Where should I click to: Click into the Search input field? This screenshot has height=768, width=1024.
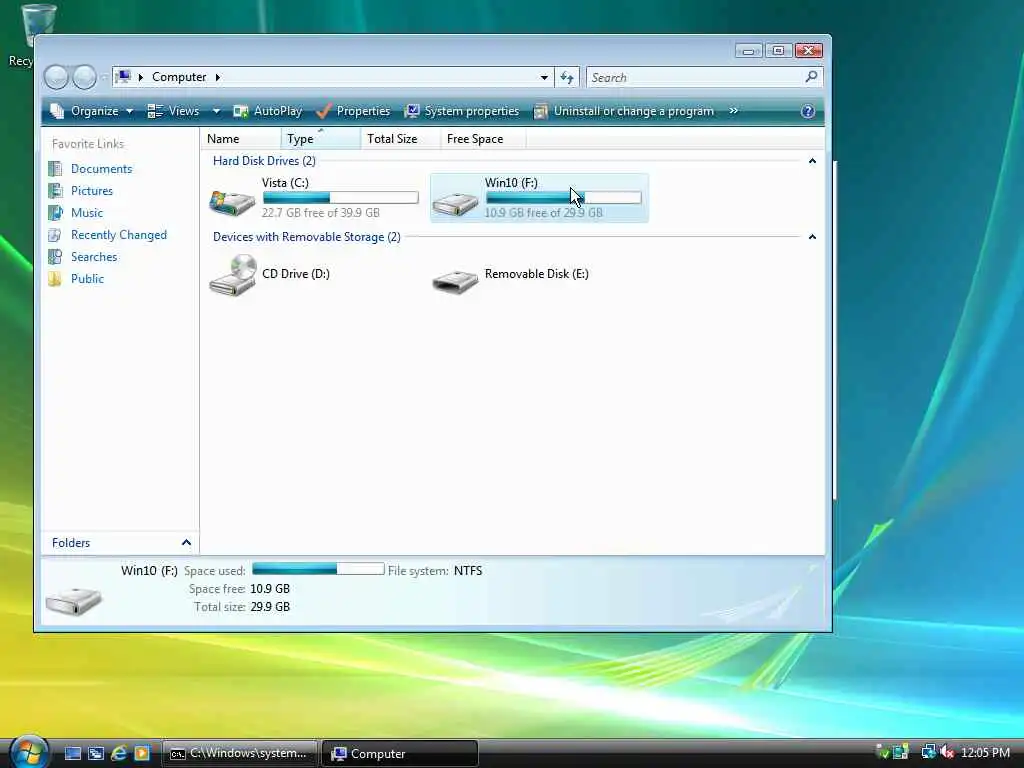pos(695,78)
